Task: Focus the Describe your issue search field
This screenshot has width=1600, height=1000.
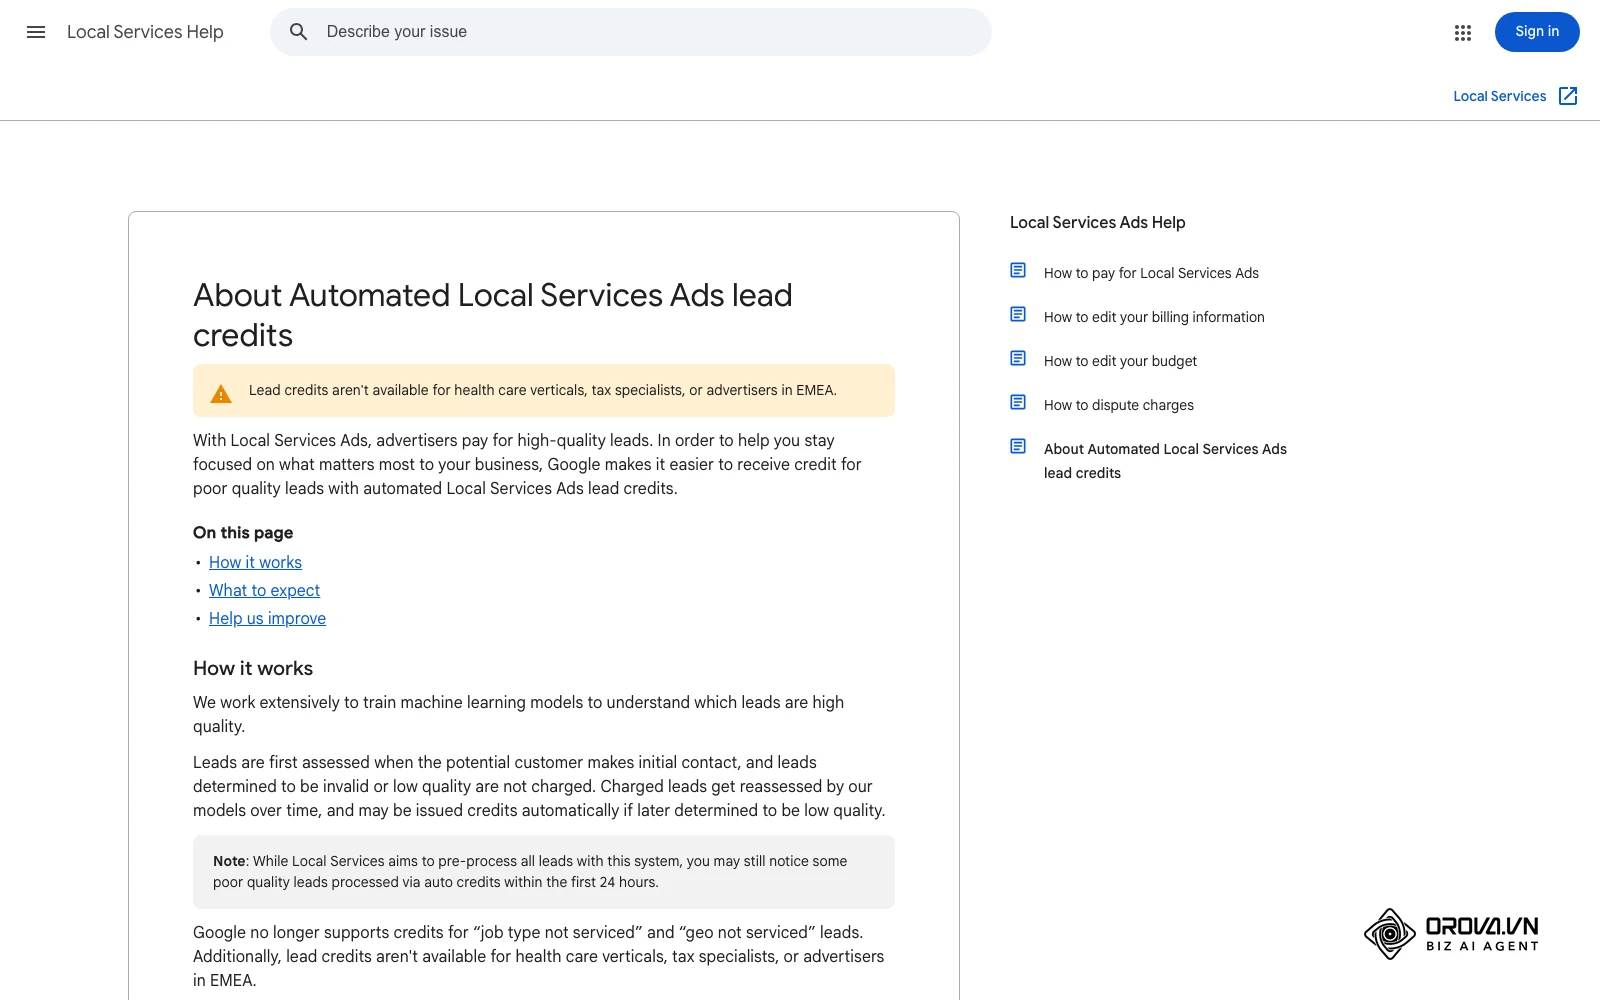Action: [631, 32]
